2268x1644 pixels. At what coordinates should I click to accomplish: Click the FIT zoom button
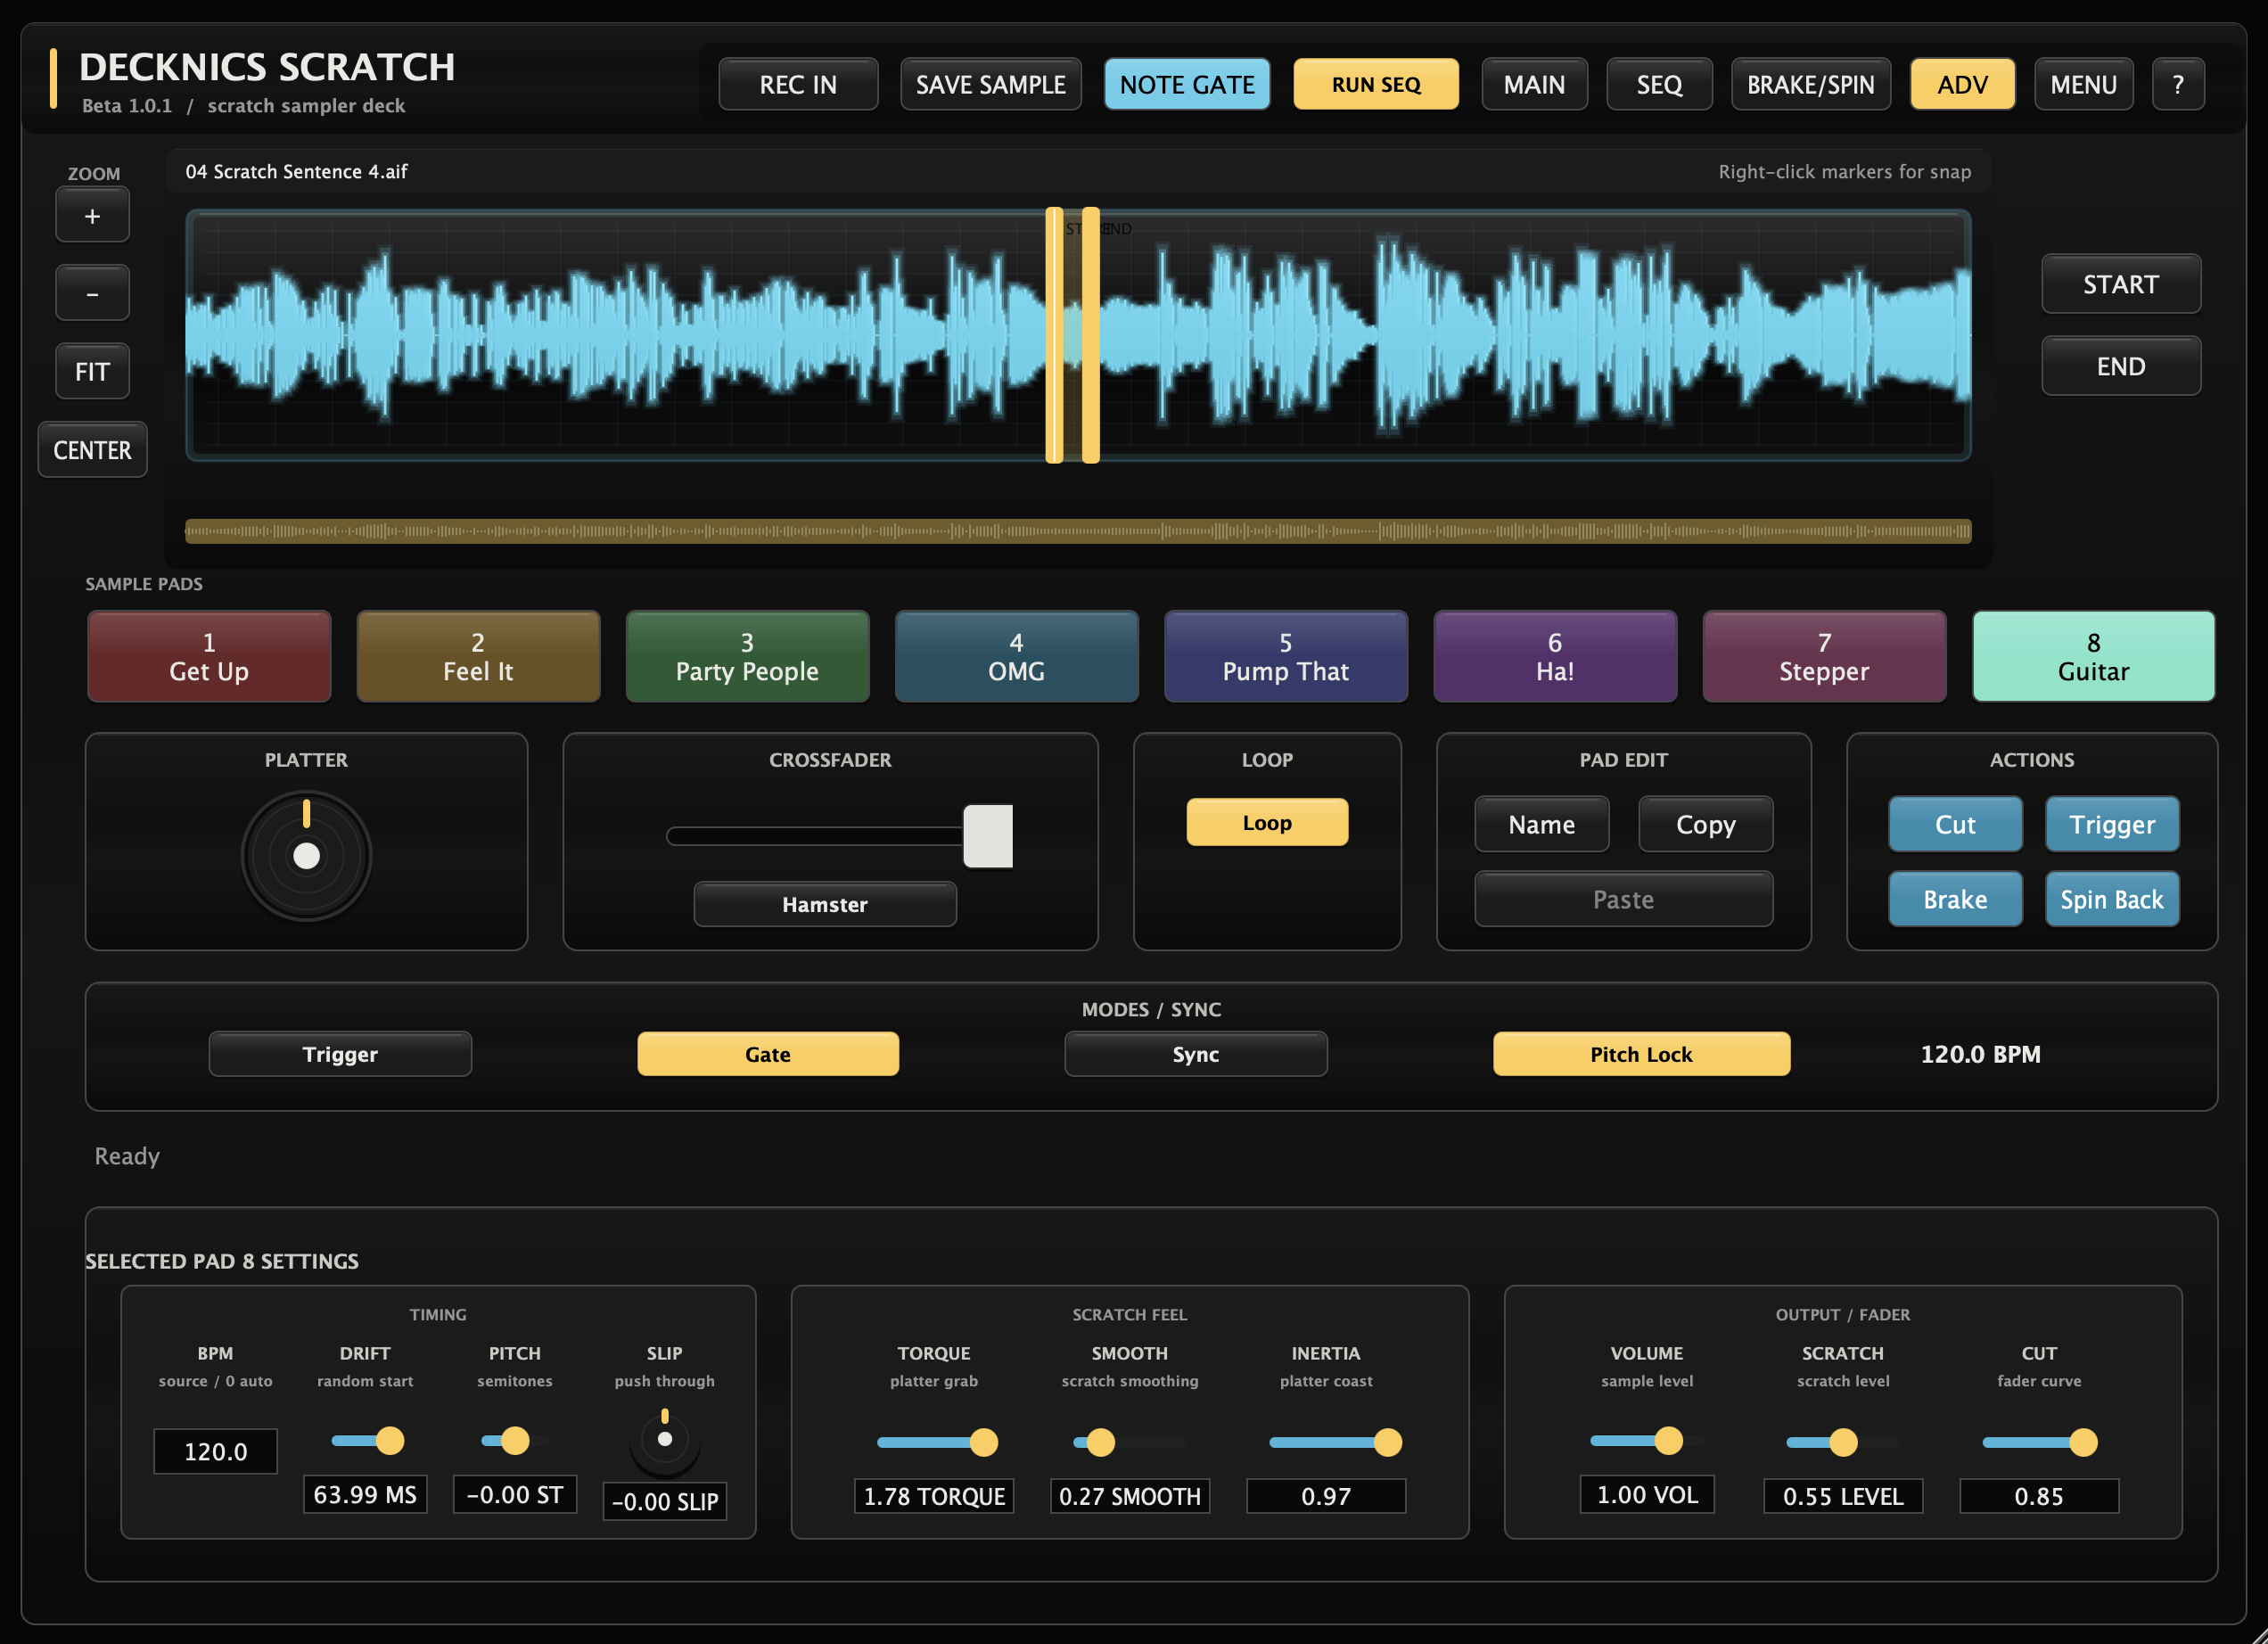coord(92,372)
